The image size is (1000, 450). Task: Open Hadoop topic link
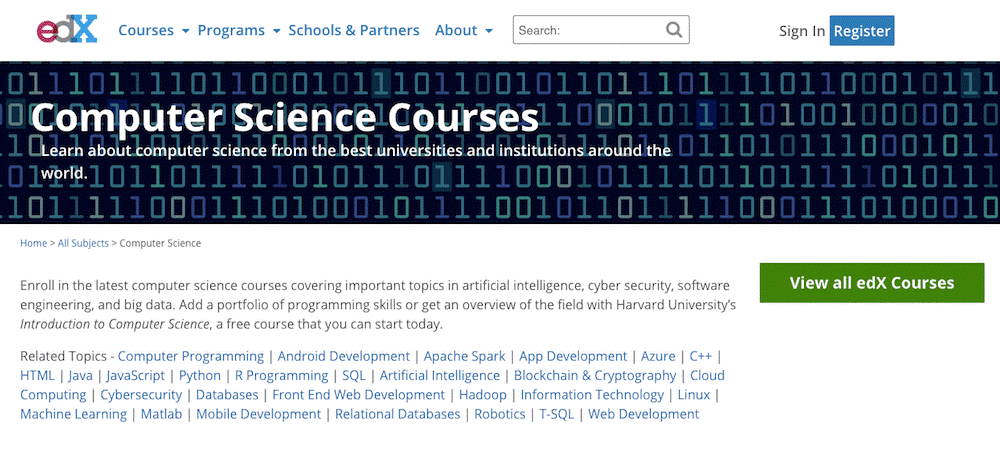click(483, 395)
